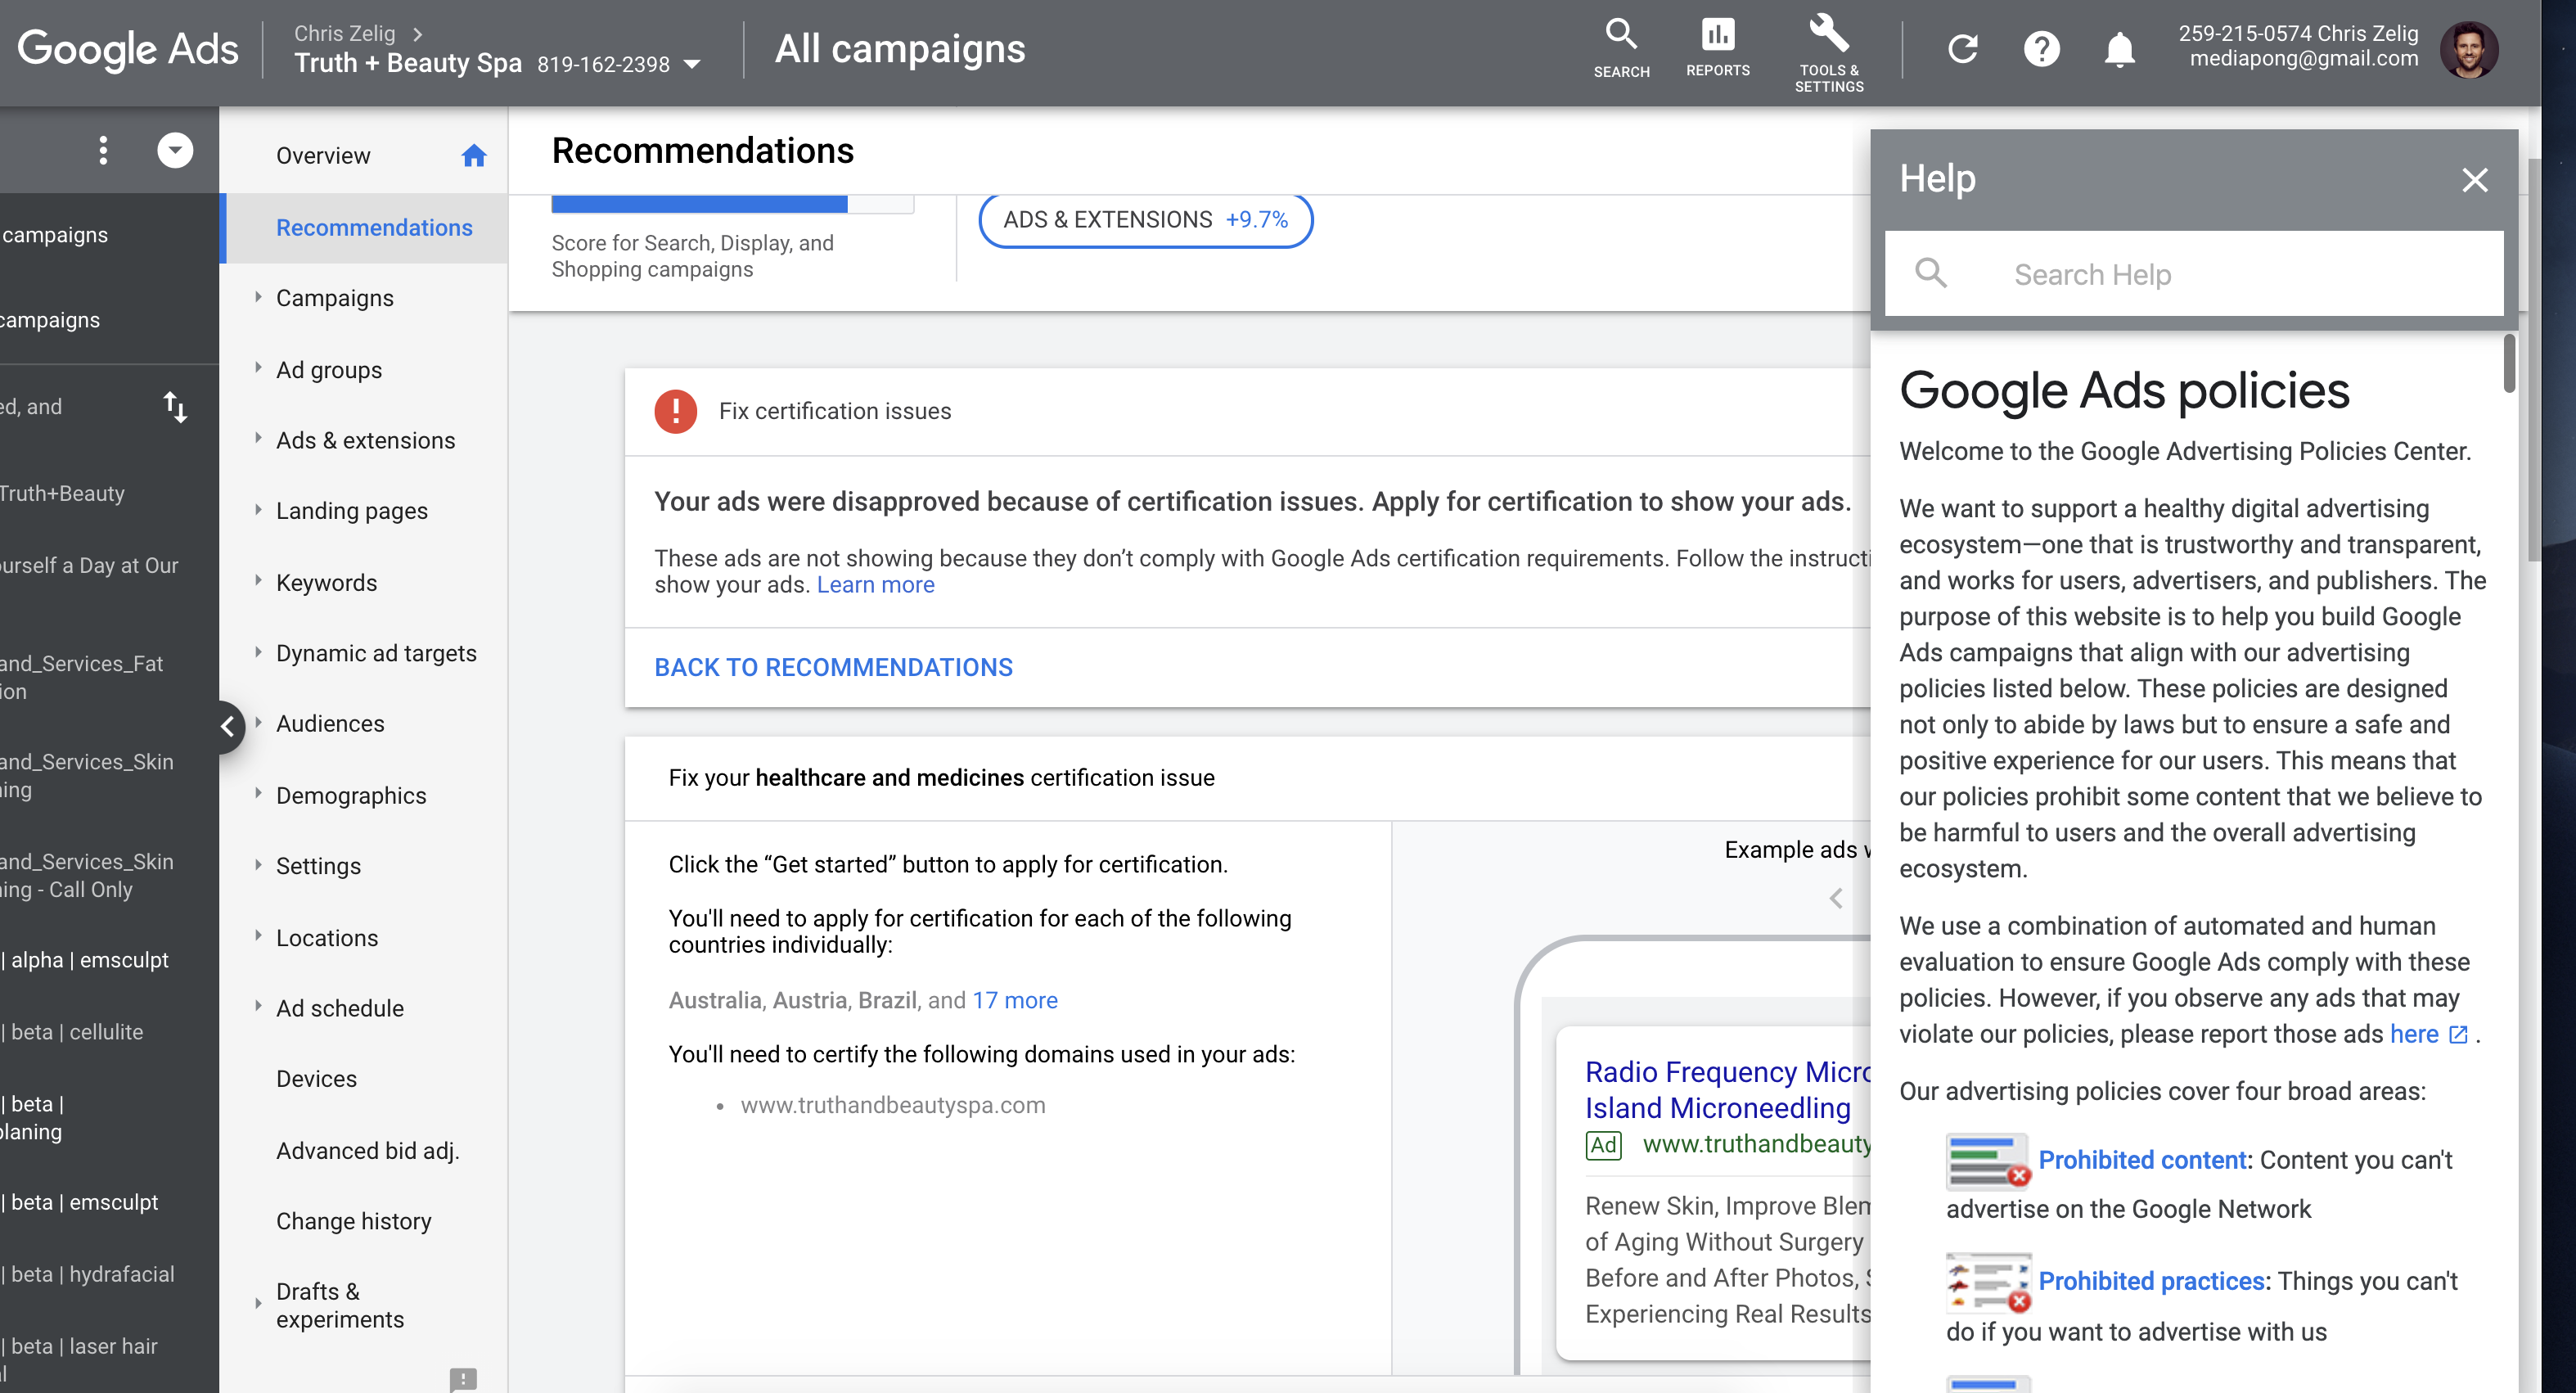Click the sort arrows icon in sidebar
This screenshot has width=2576, height=1393.
click(175, 406)
